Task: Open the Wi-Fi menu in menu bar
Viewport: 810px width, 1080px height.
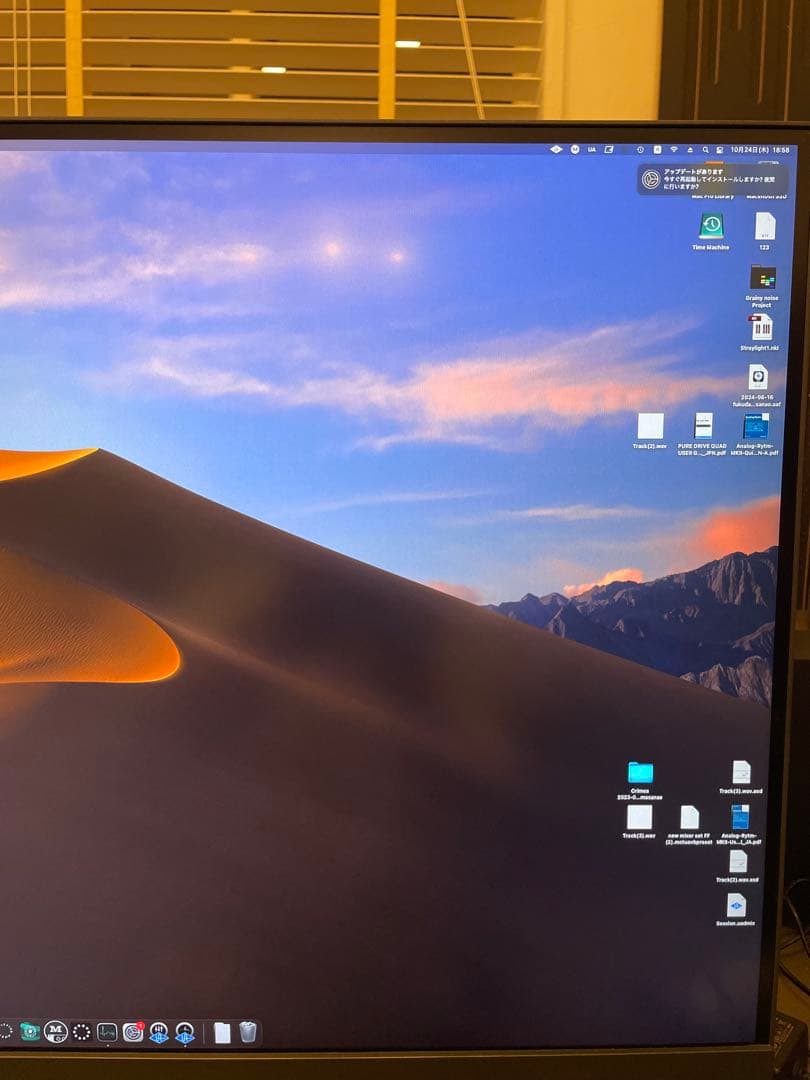Action: (x=674, y=149)
